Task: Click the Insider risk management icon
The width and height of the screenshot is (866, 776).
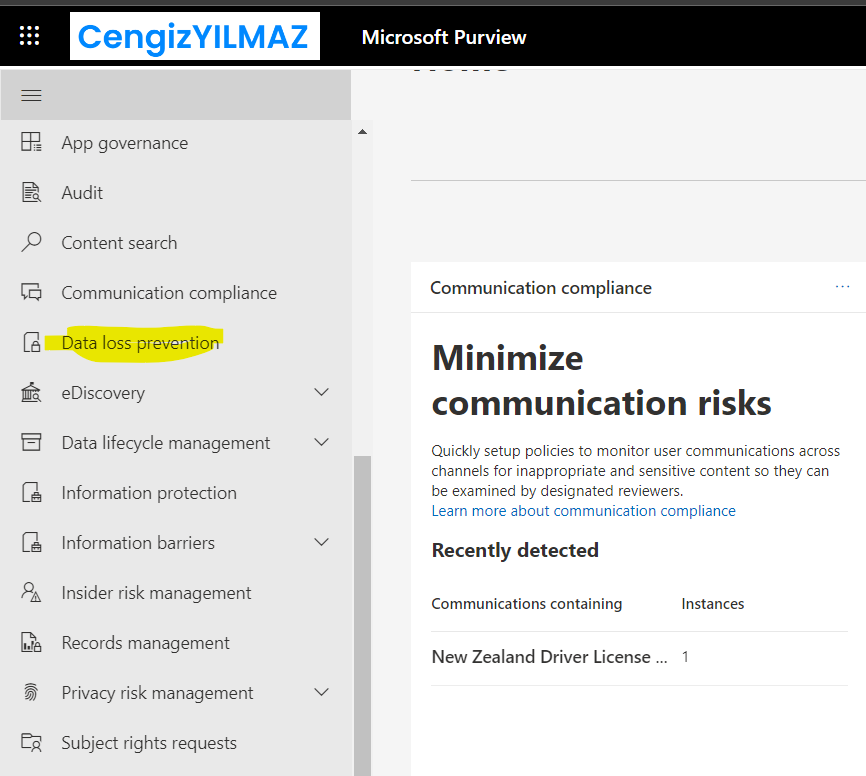Action: pyautogui.click(x=32, y=593)
